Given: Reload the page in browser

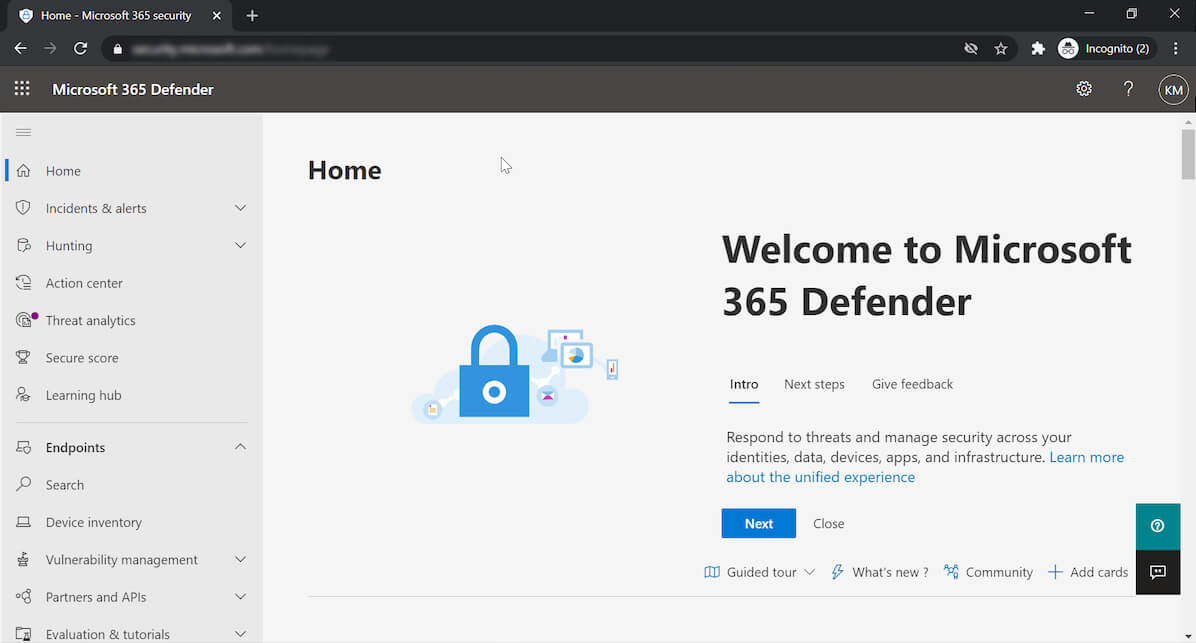Looking at the screenshot, I should click(80, 48).
